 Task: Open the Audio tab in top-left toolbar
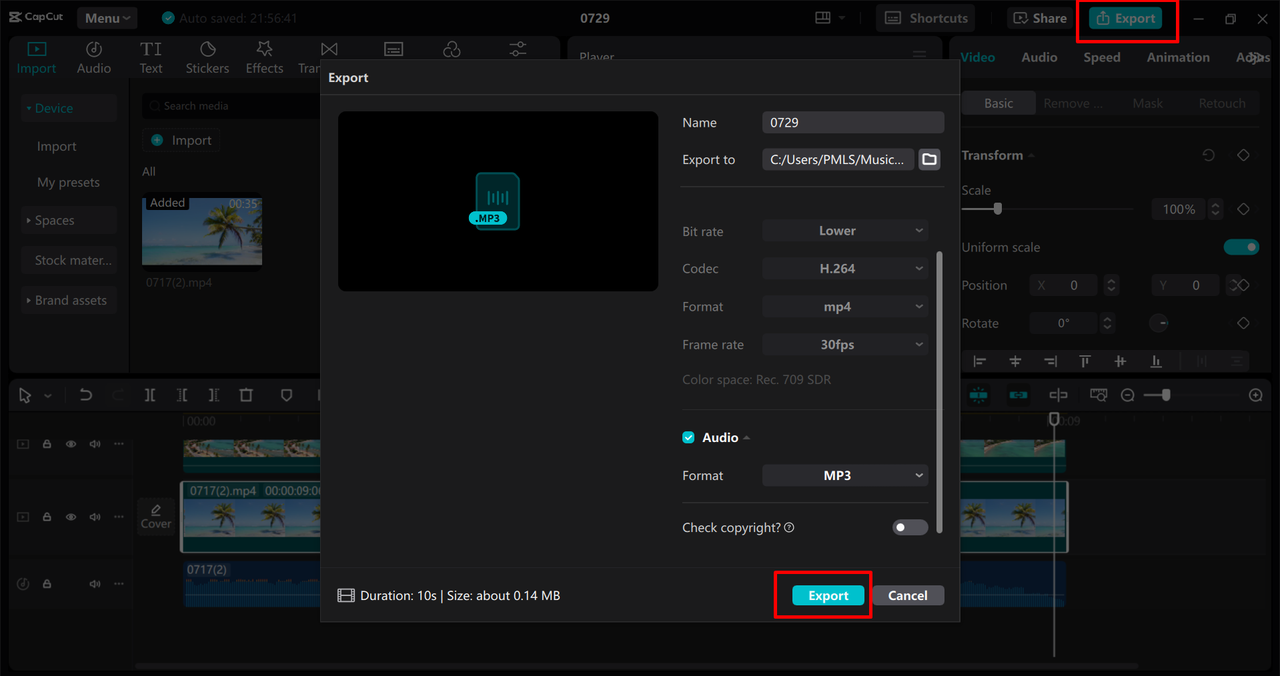[94, 57]
